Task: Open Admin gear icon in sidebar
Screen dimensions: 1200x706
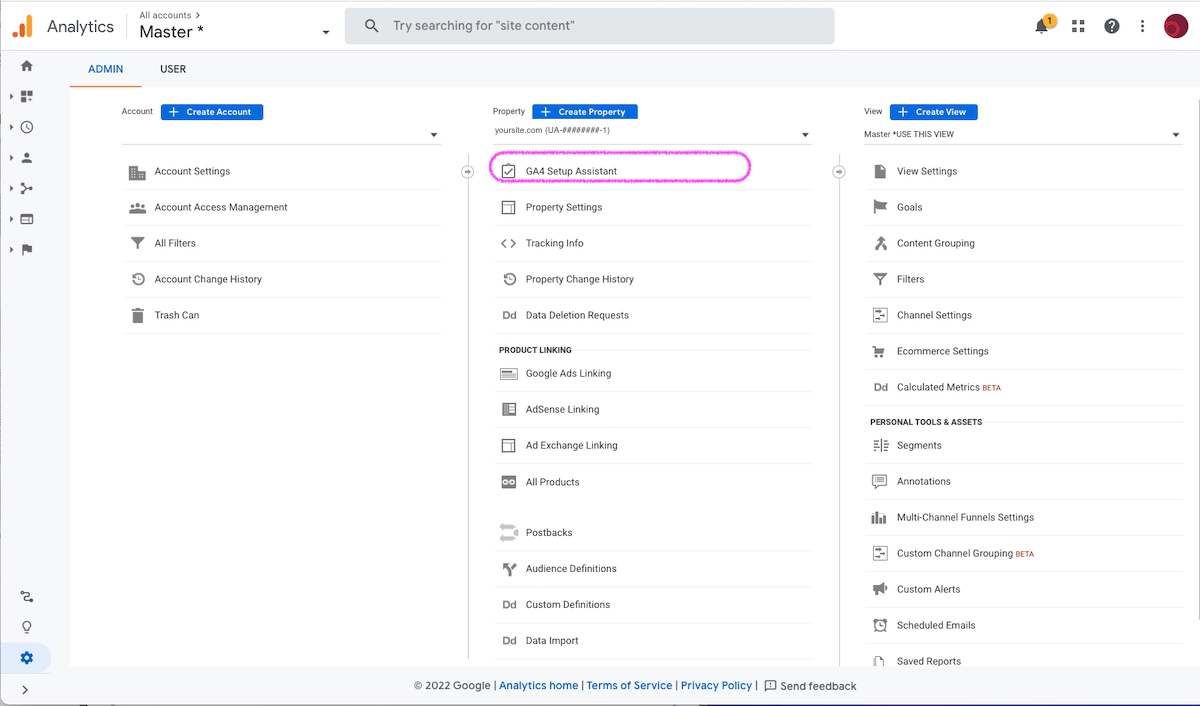Action: point(27,657)
